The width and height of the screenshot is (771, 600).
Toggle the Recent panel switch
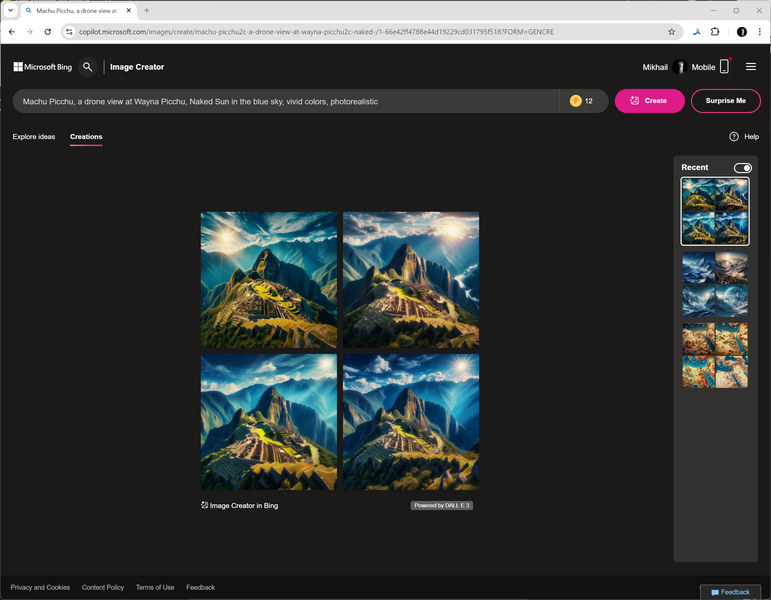[x=742, y=168]
